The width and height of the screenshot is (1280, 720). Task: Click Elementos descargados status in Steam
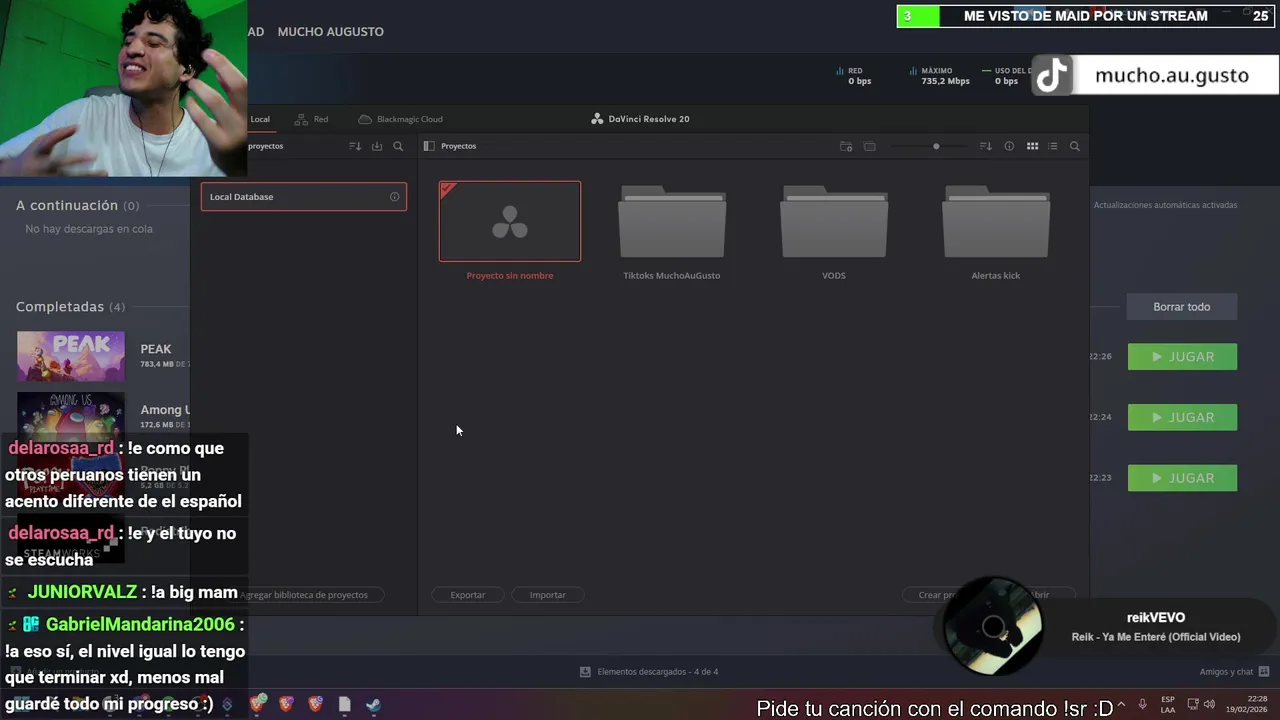click(x=649, y=672)
